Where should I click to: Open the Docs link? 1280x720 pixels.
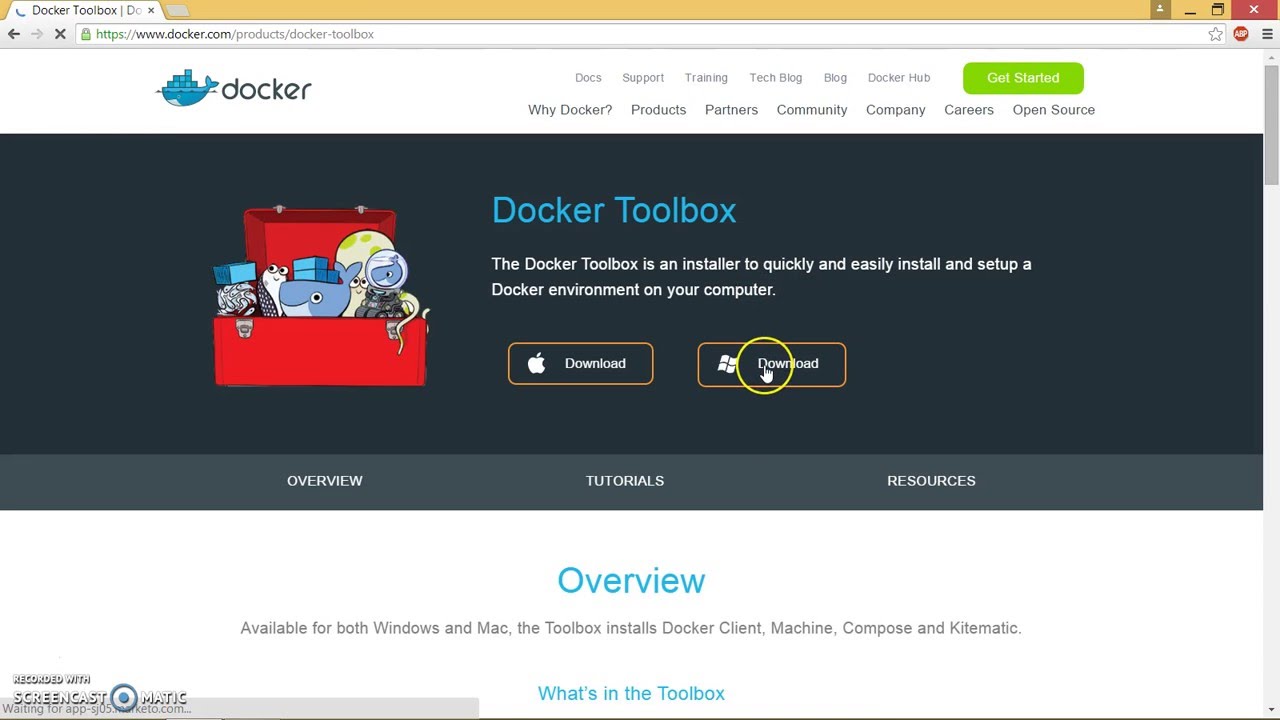[588, 78]
